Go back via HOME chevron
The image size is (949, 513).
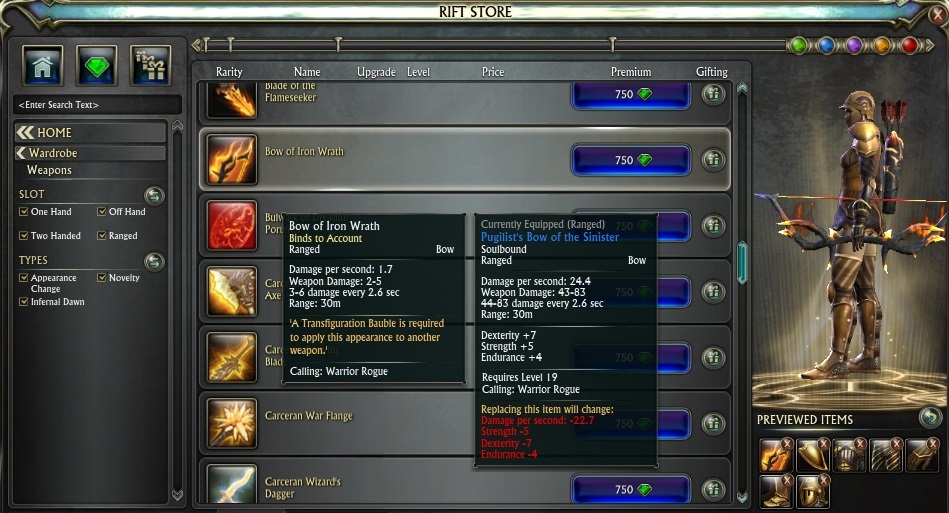(25, 132)
